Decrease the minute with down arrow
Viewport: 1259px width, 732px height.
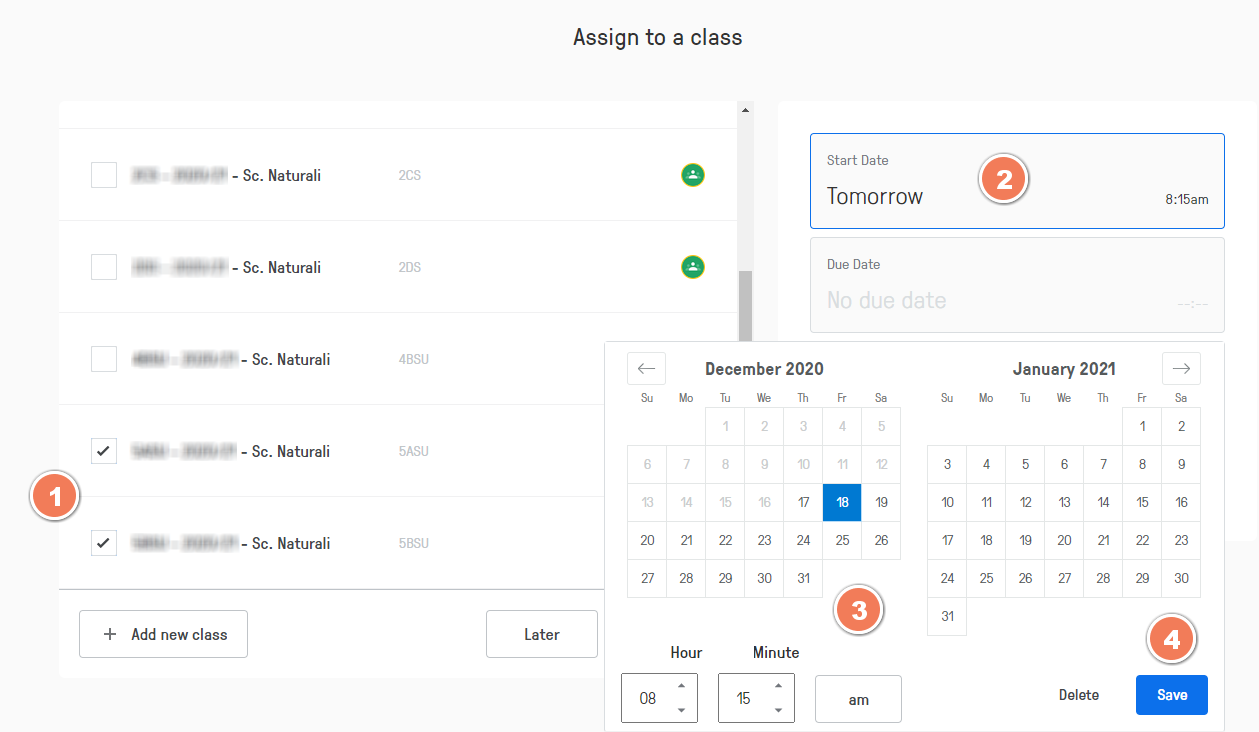tap(778, 710)
